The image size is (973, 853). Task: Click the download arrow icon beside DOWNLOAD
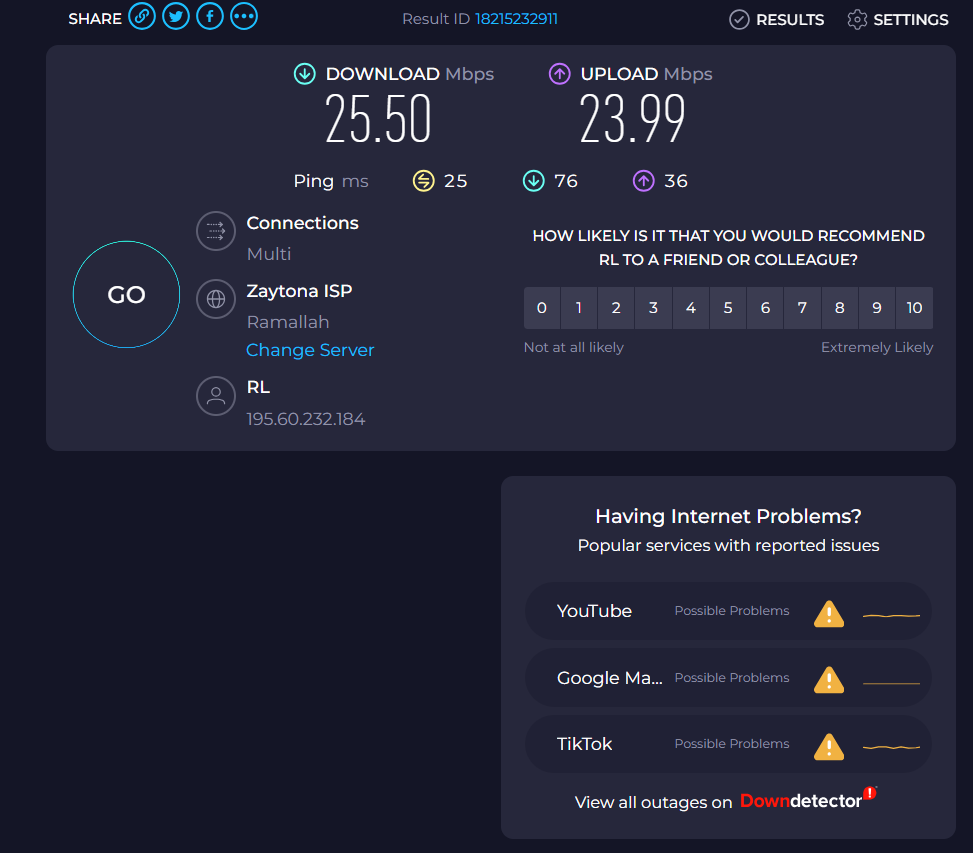[x=305, y=74]
